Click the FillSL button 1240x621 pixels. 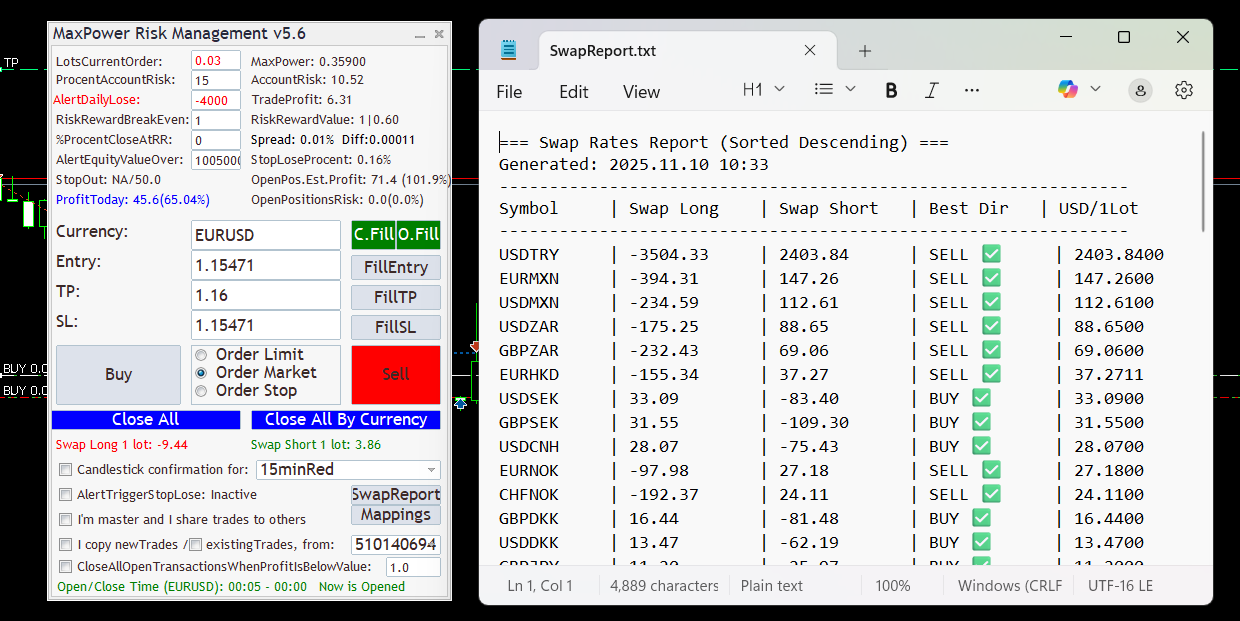[x=396, y=327]
